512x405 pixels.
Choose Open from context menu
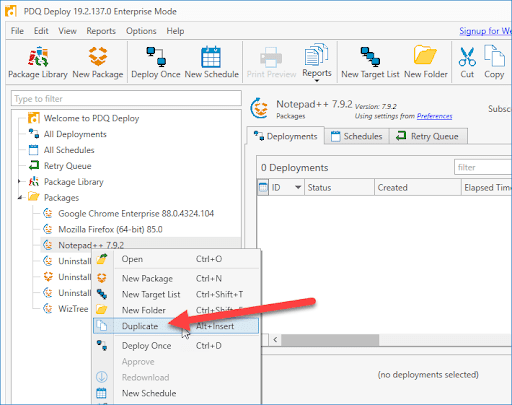point(176,259)
